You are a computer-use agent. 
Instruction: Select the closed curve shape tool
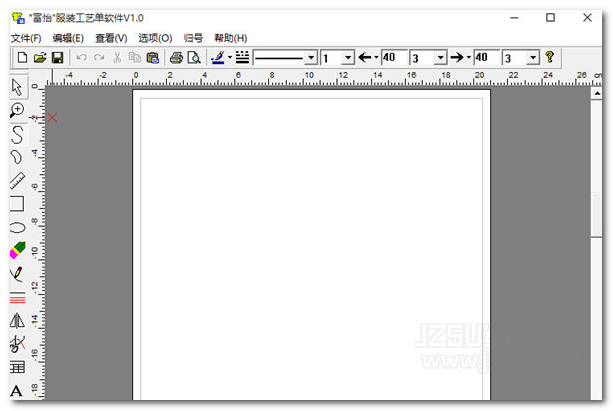pos(16,157)
